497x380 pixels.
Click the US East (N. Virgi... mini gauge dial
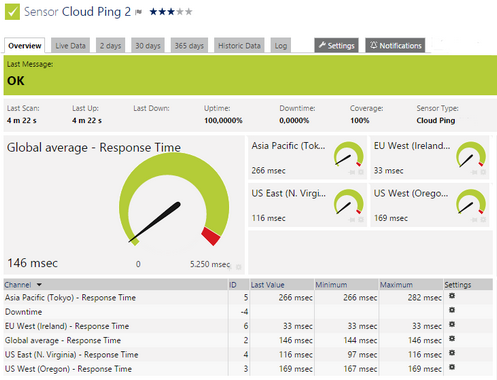(x=348, y=202)
